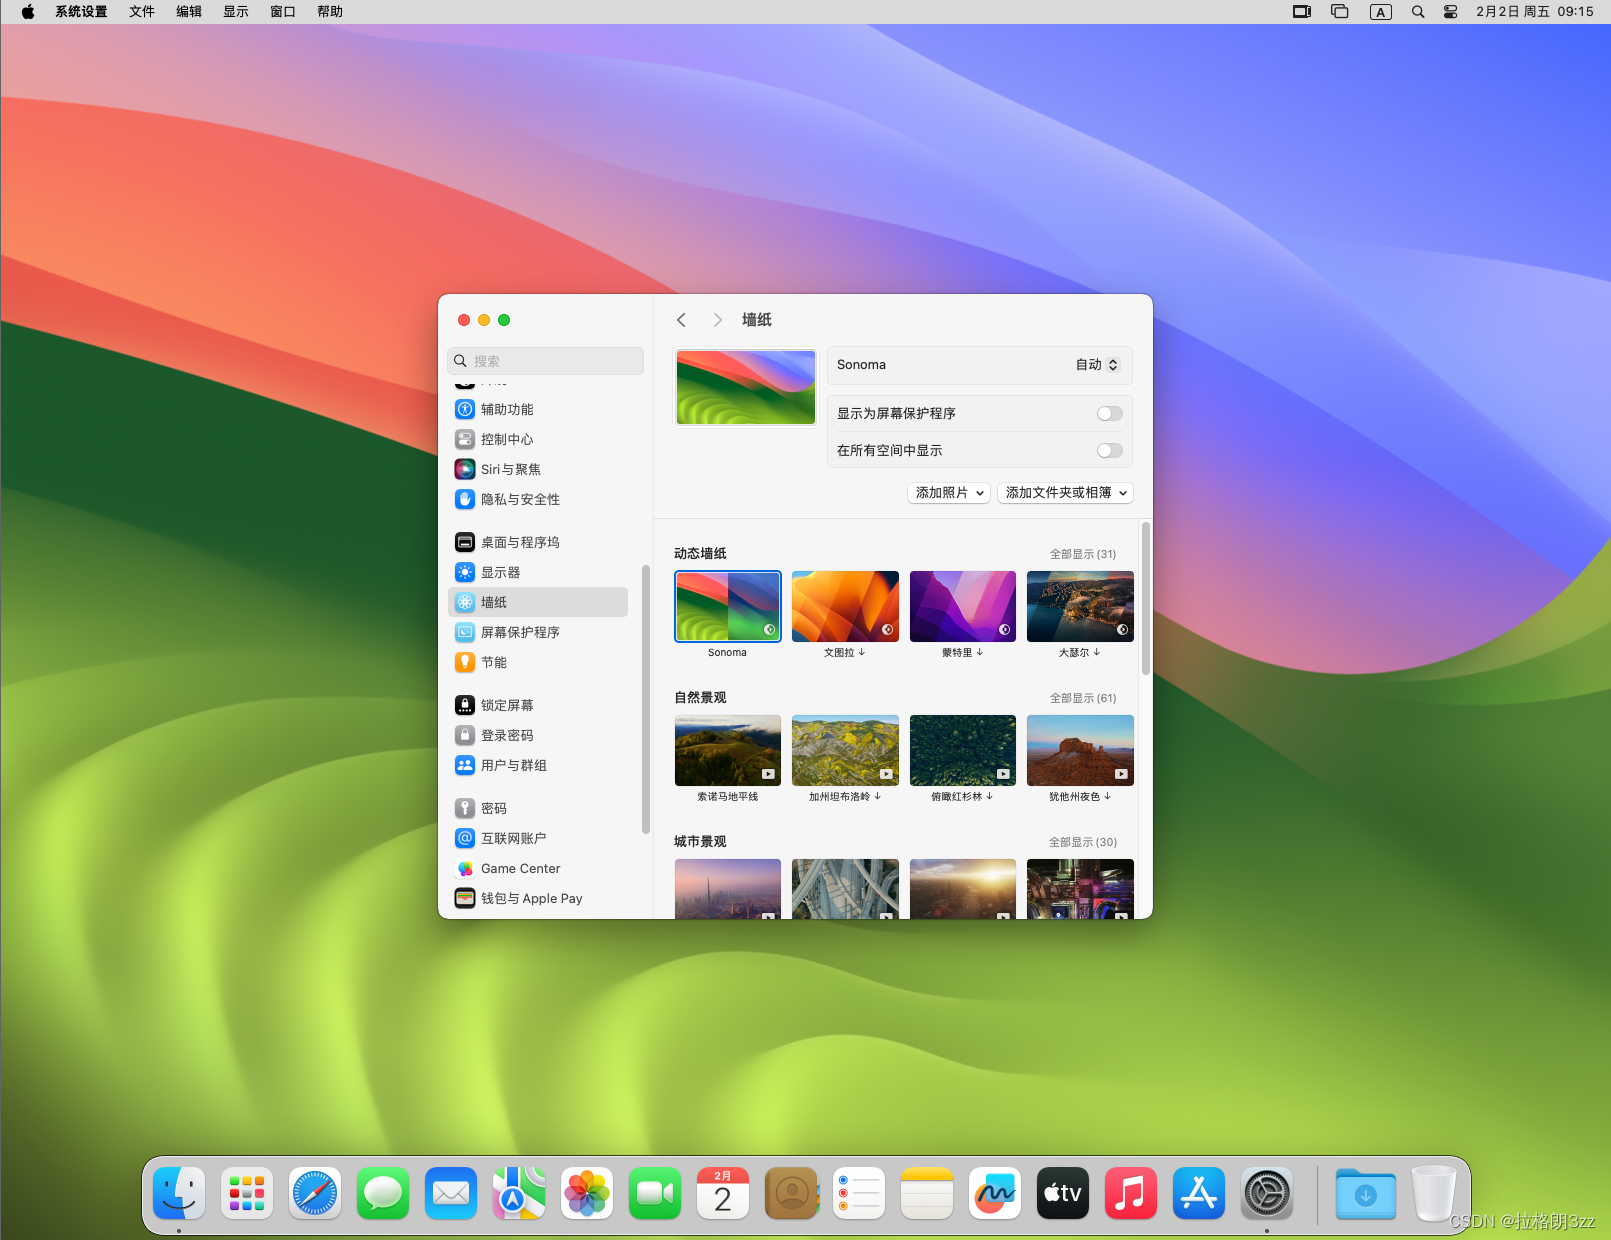Go back with the left chevron

(x=681, y=320)
